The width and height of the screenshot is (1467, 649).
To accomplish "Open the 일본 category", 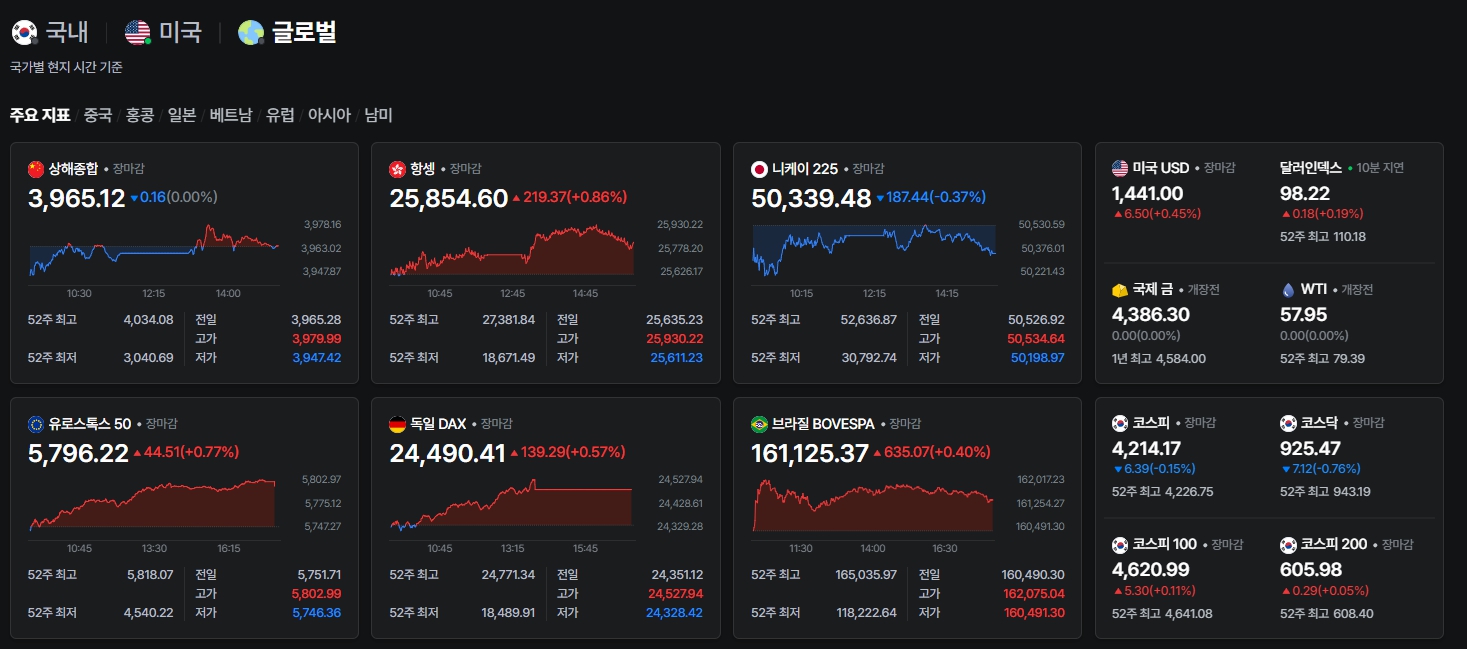I will [x=182, y=115].
